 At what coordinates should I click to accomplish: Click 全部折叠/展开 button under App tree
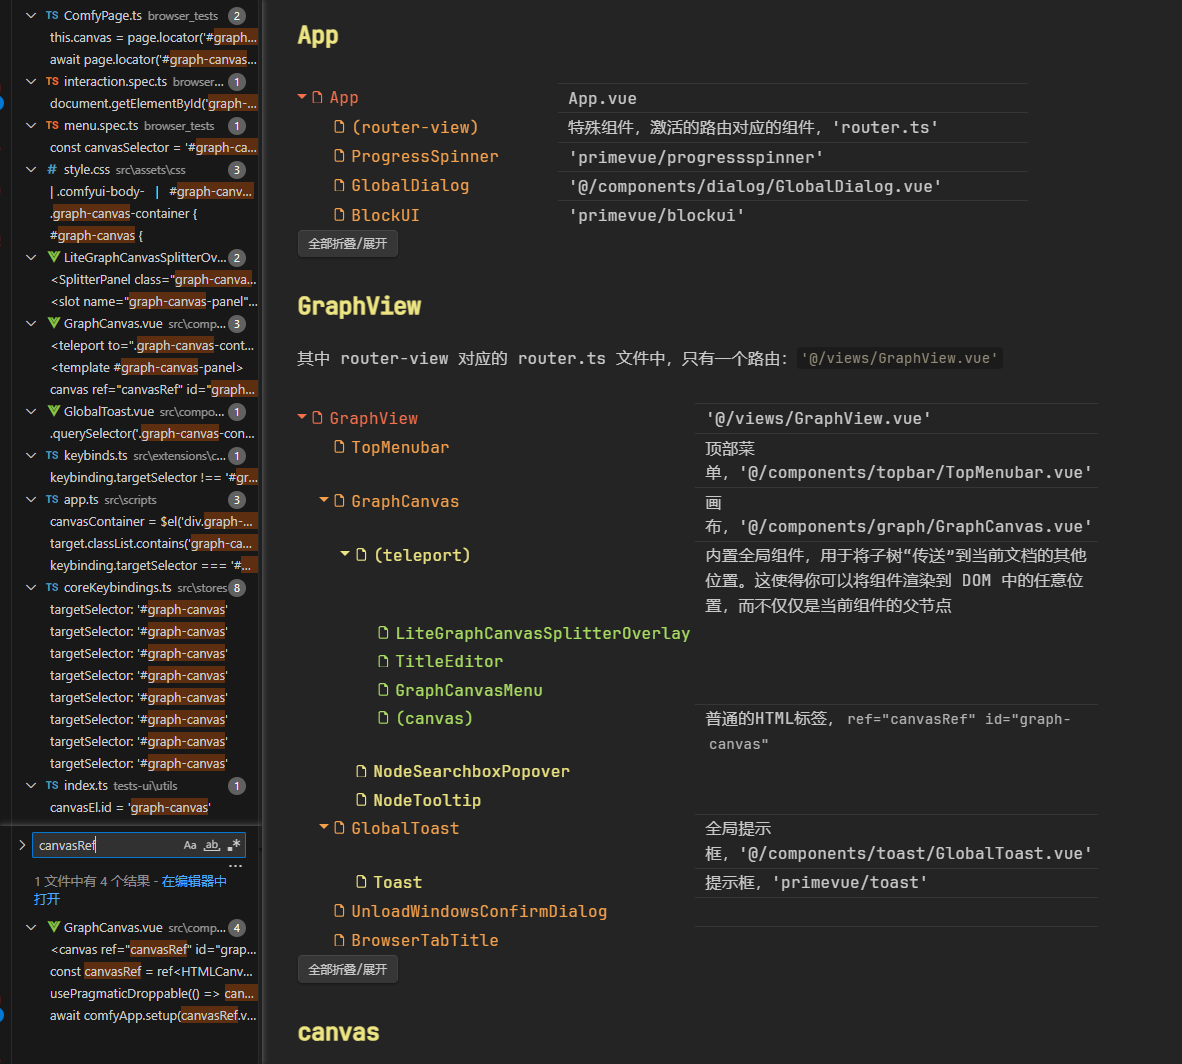(x=348, y=244)
